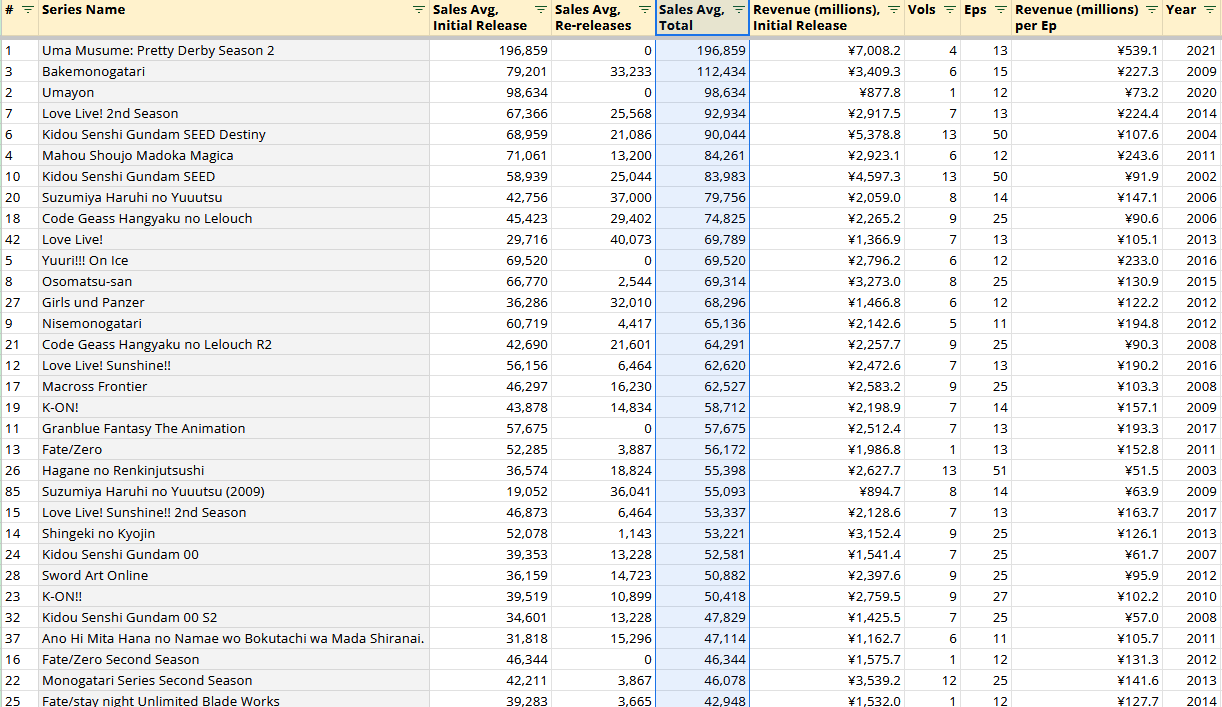
Task: Open the Year column filter
Action: pyautogui.click(x=1209, y=10)
